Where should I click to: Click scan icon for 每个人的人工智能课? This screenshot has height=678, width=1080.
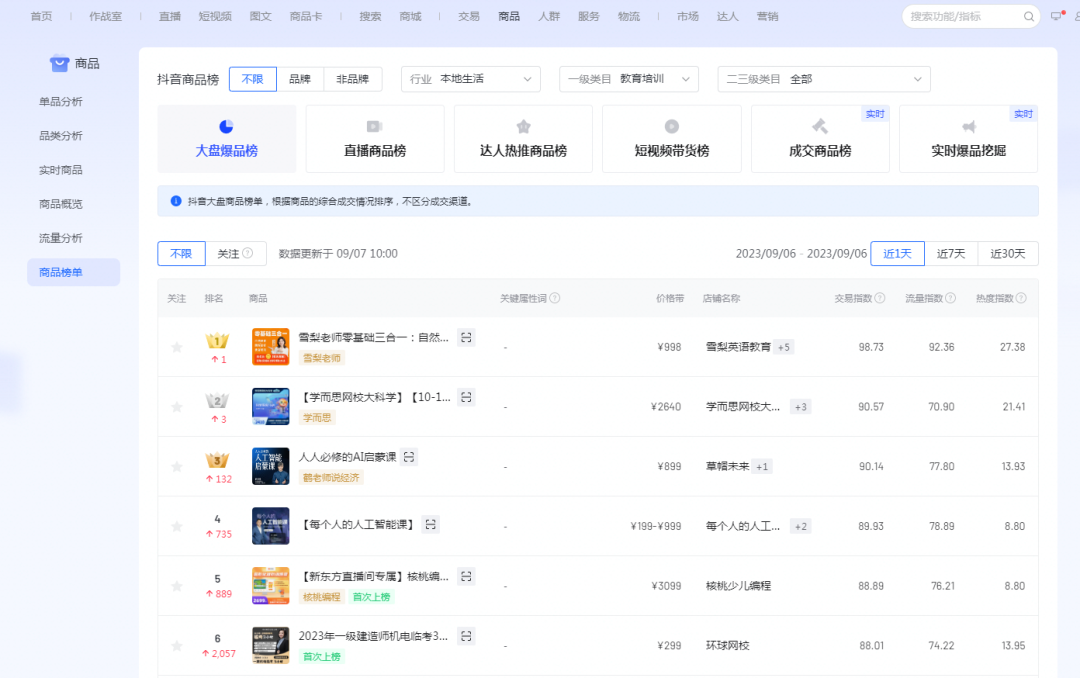click(430, 525)
